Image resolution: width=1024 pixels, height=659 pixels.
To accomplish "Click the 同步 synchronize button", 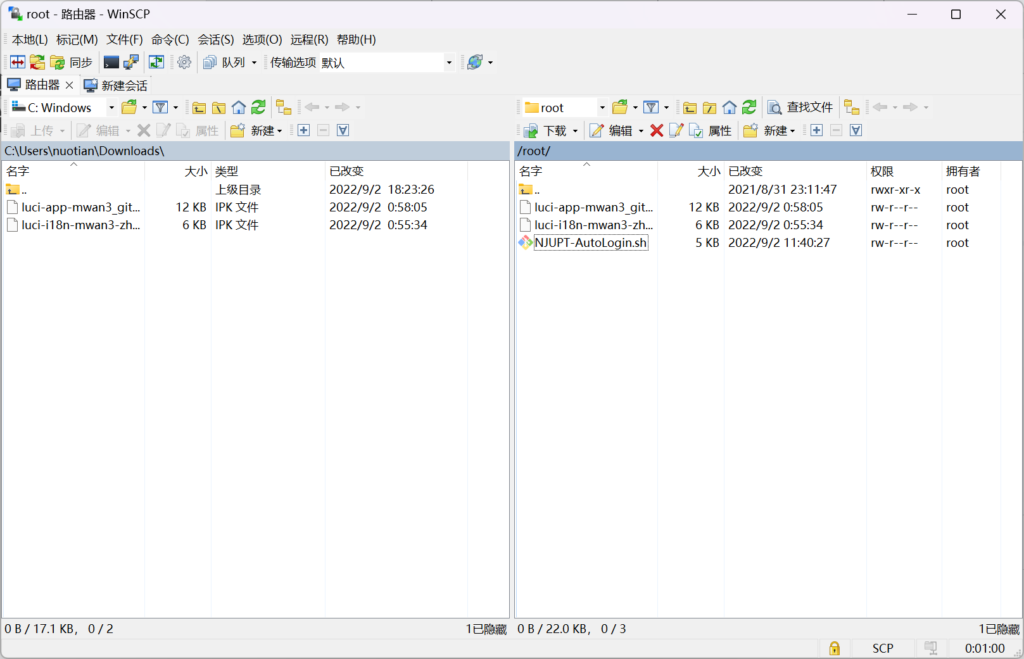I will (72, 62).
